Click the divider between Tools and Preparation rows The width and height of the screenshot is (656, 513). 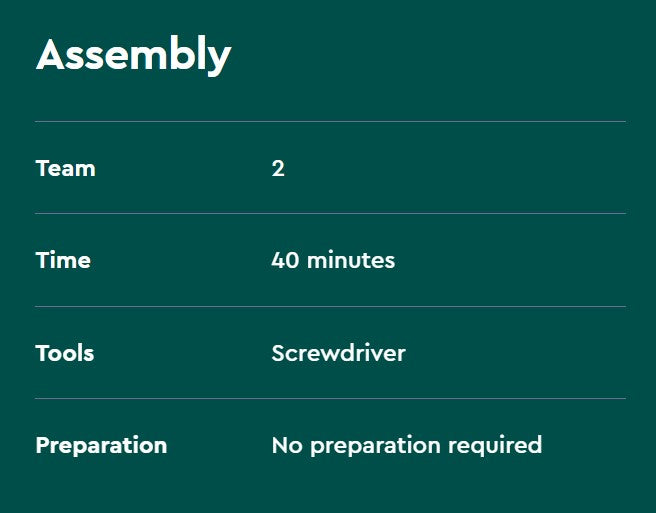(x=330, y=398)
